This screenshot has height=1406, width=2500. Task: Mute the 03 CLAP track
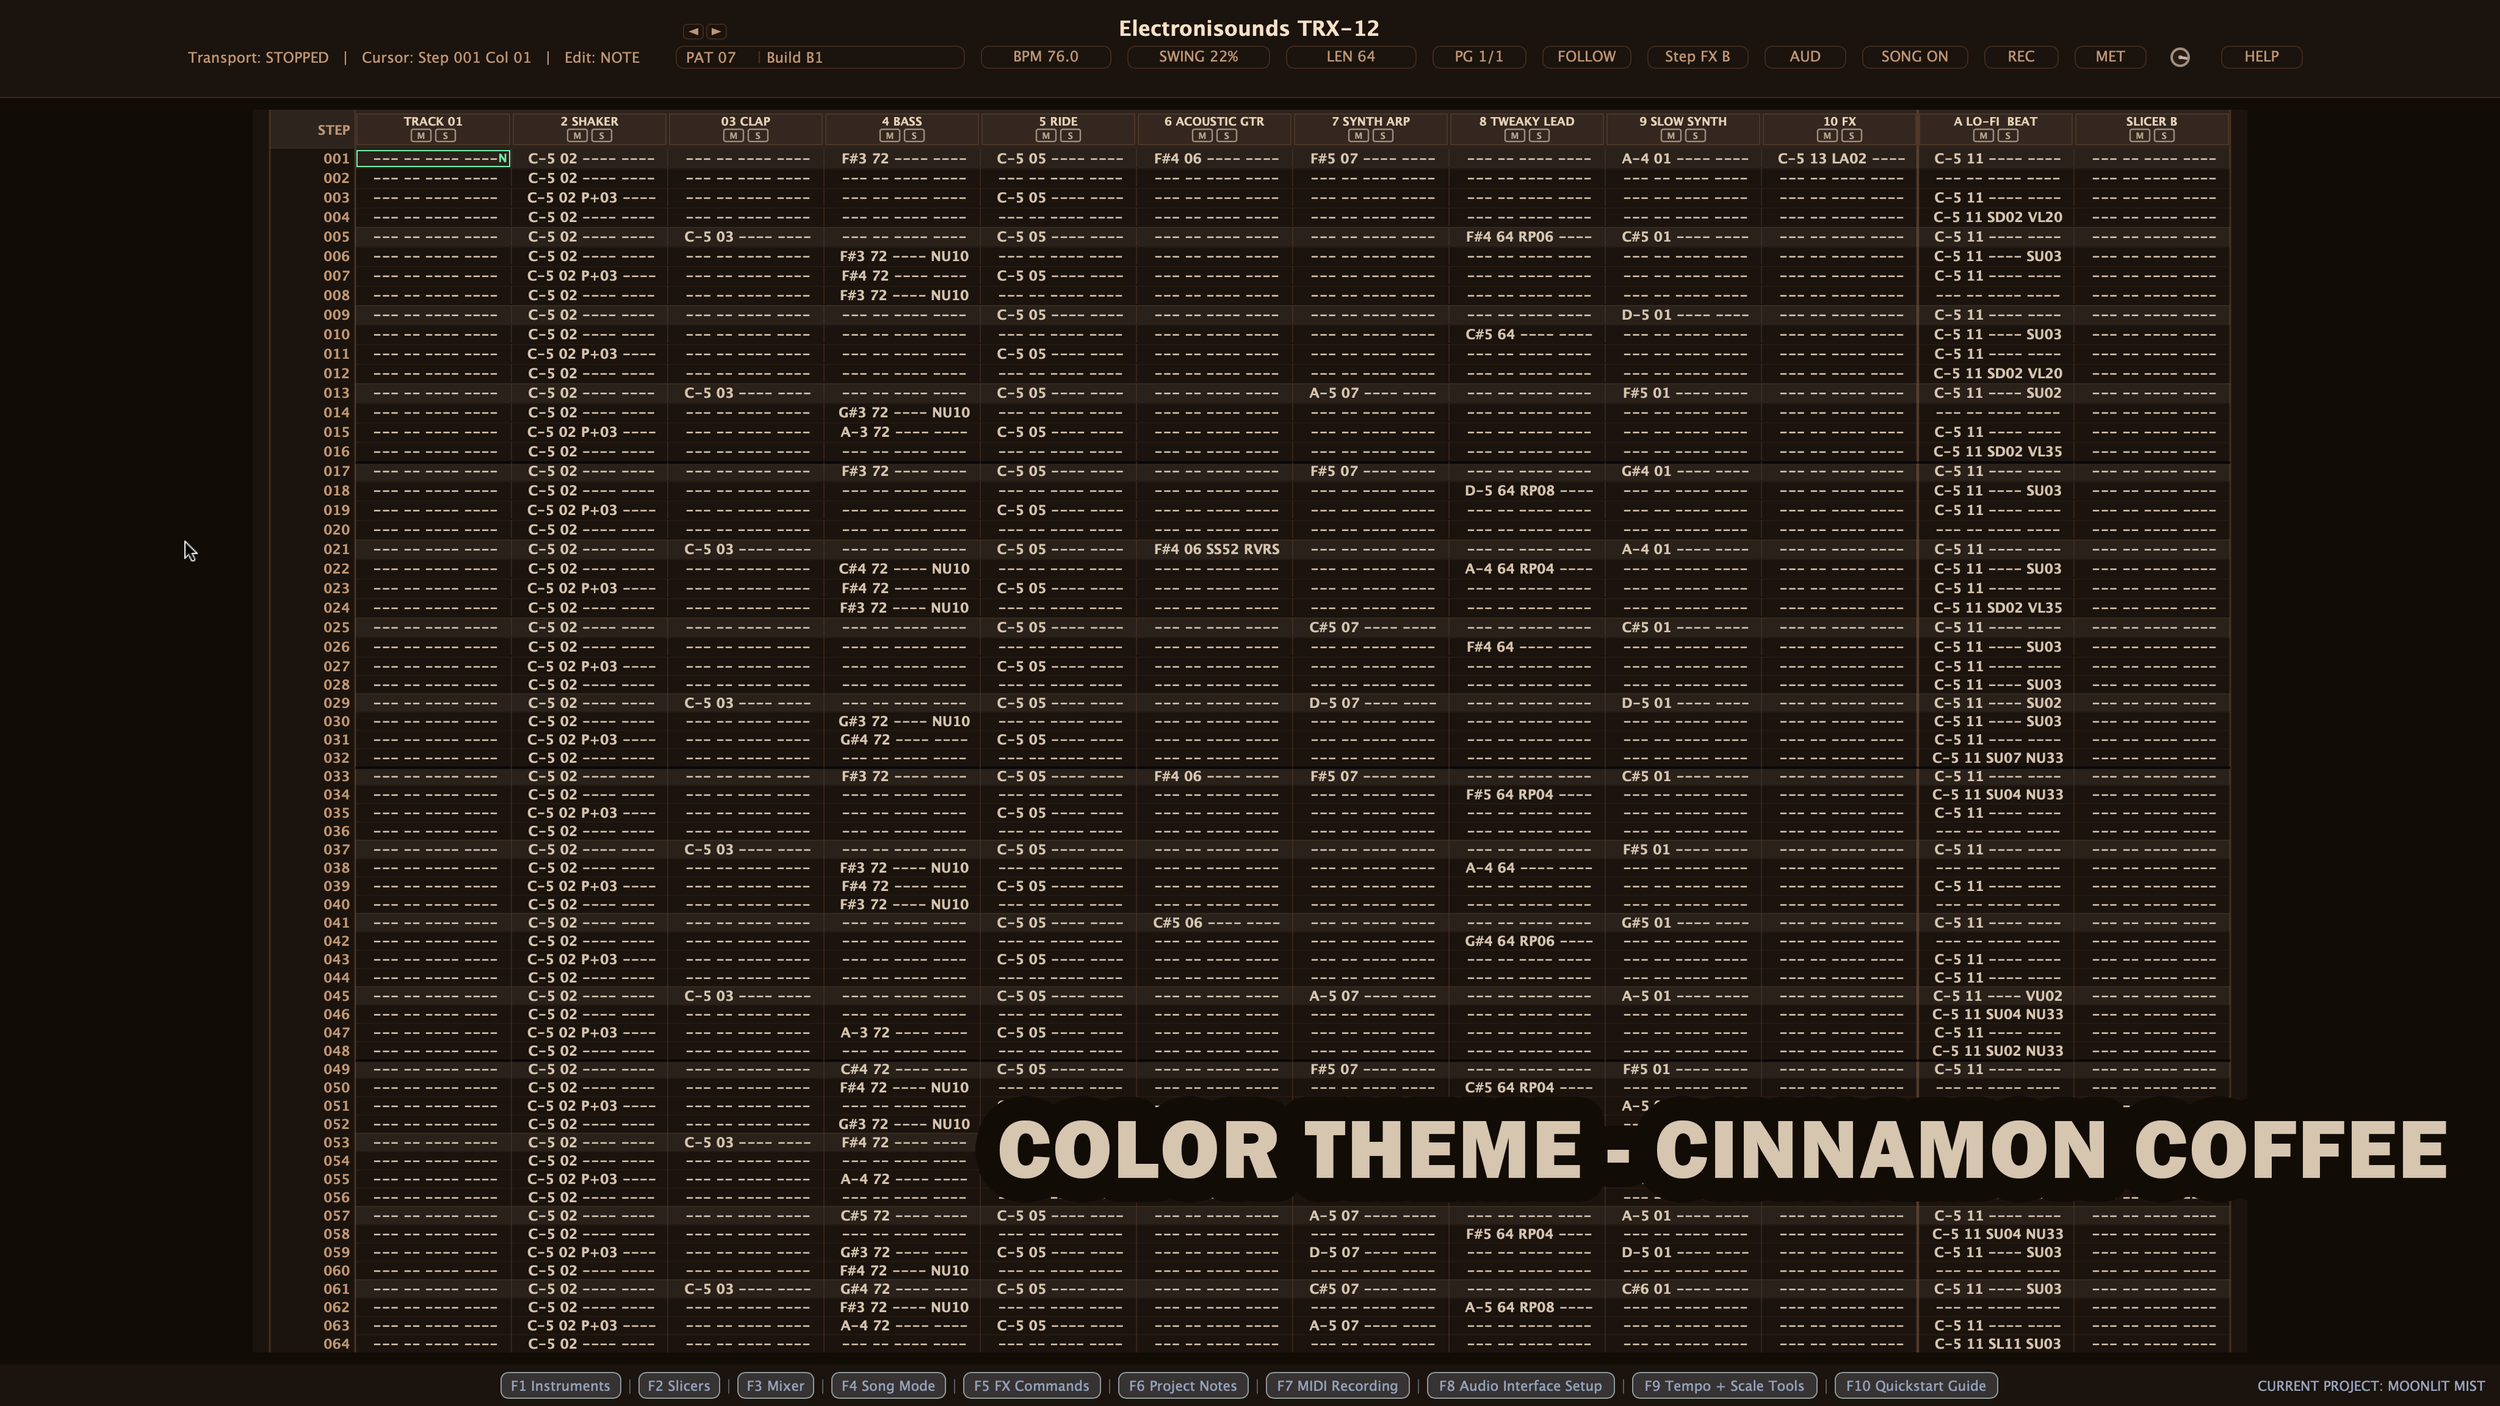tap(733, 136)
